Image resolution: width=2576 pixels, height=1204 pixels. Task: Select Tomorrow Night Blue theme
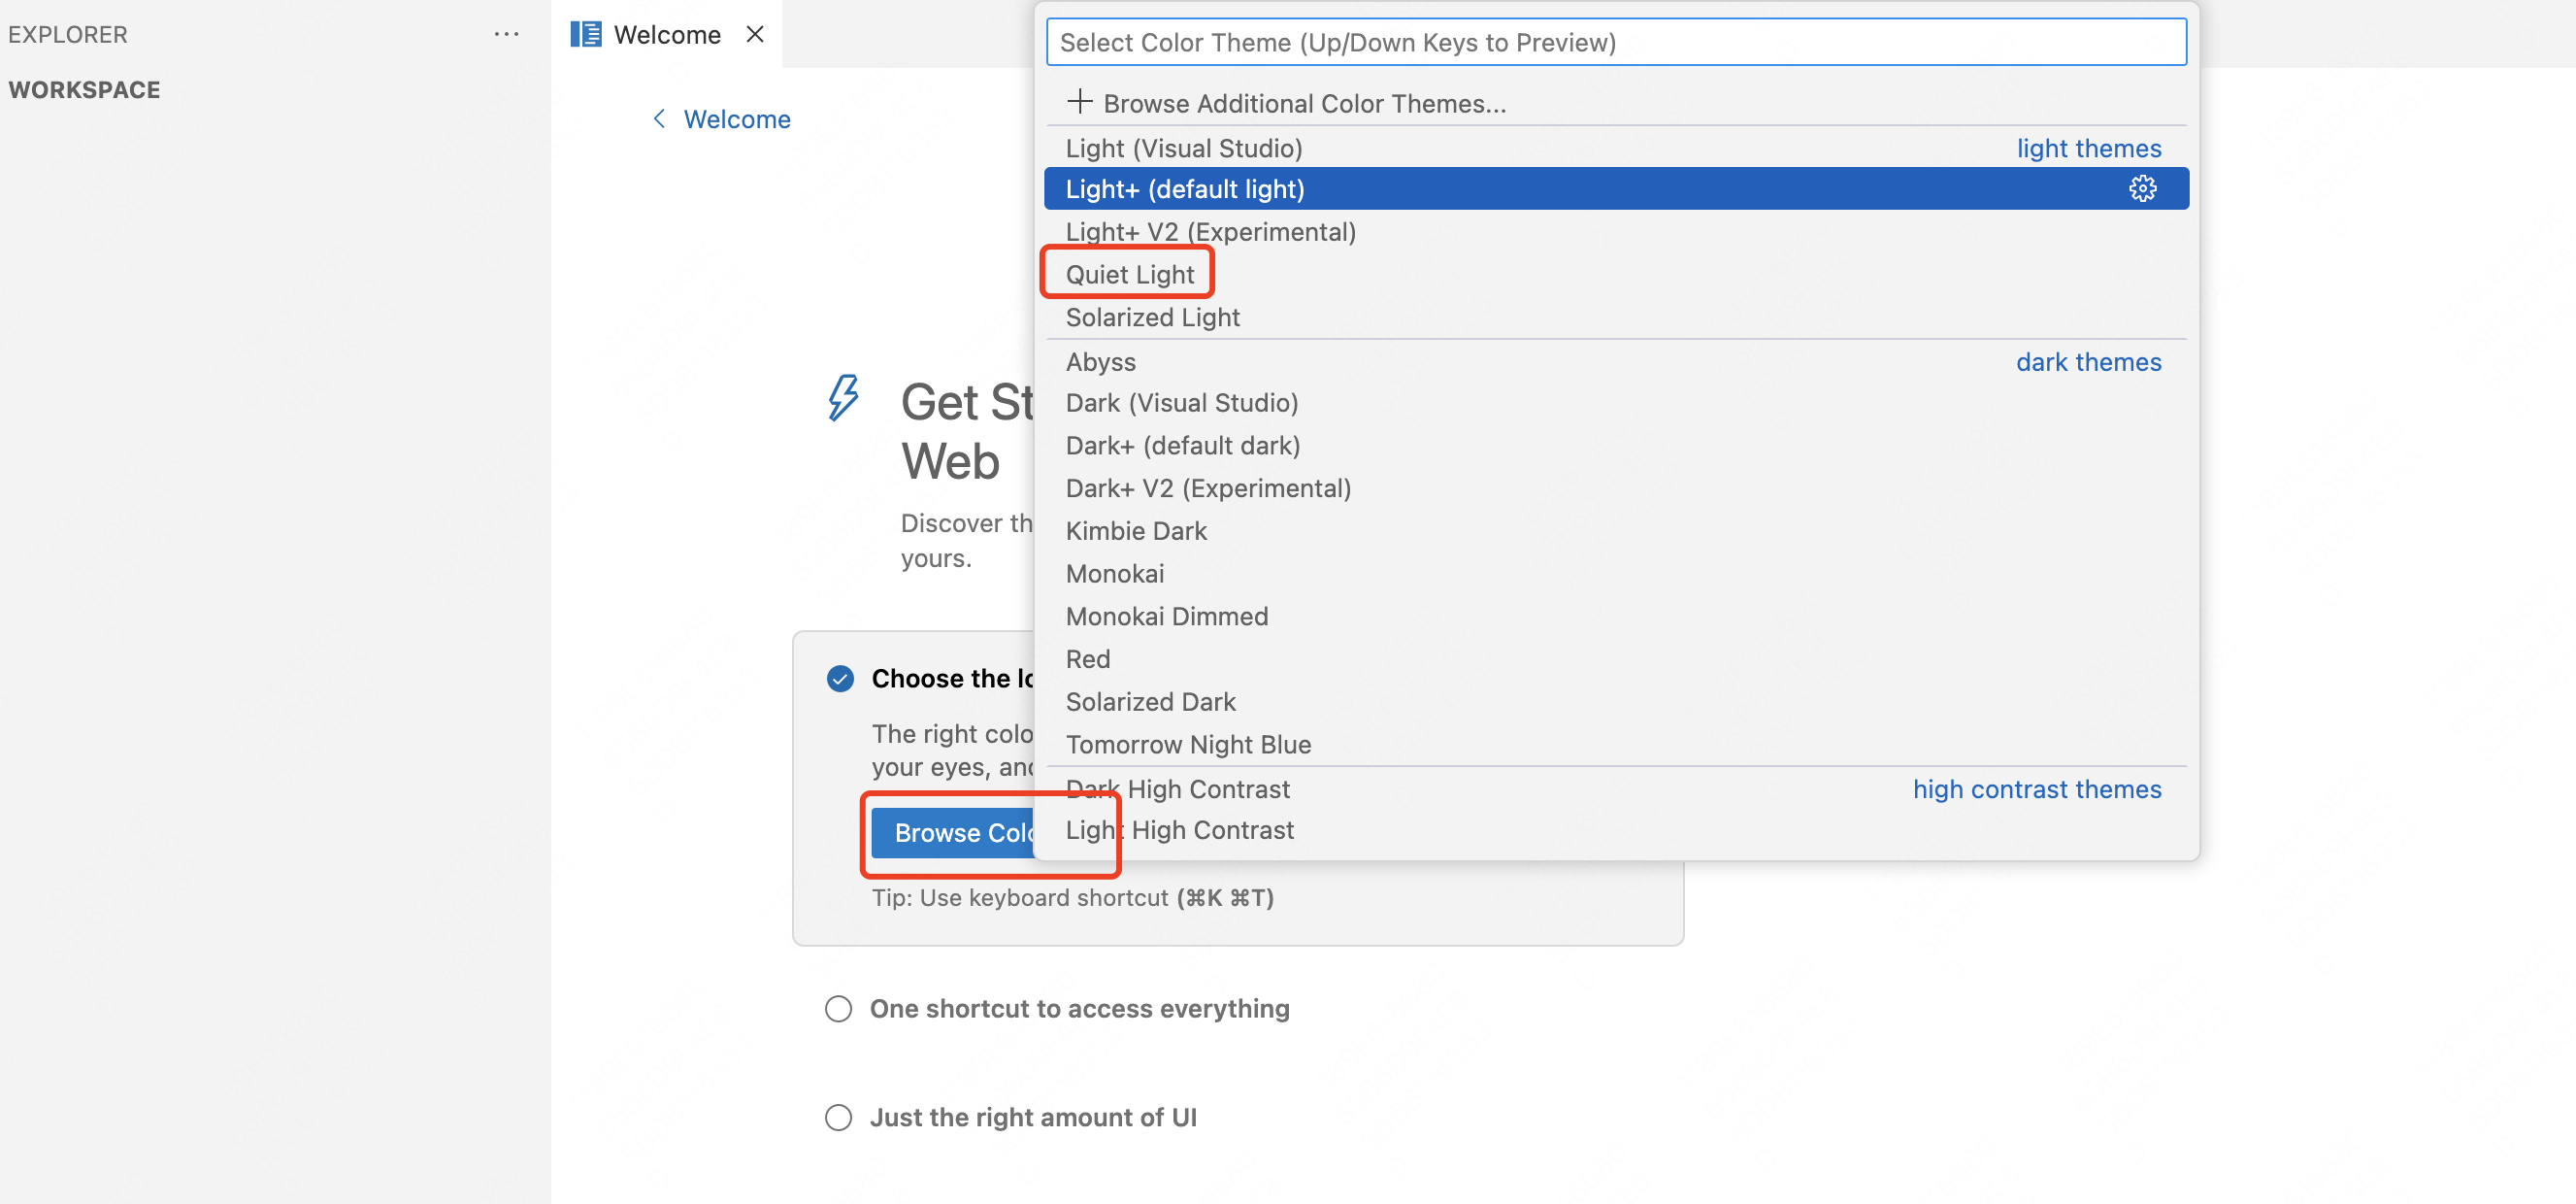(1187, 744)
